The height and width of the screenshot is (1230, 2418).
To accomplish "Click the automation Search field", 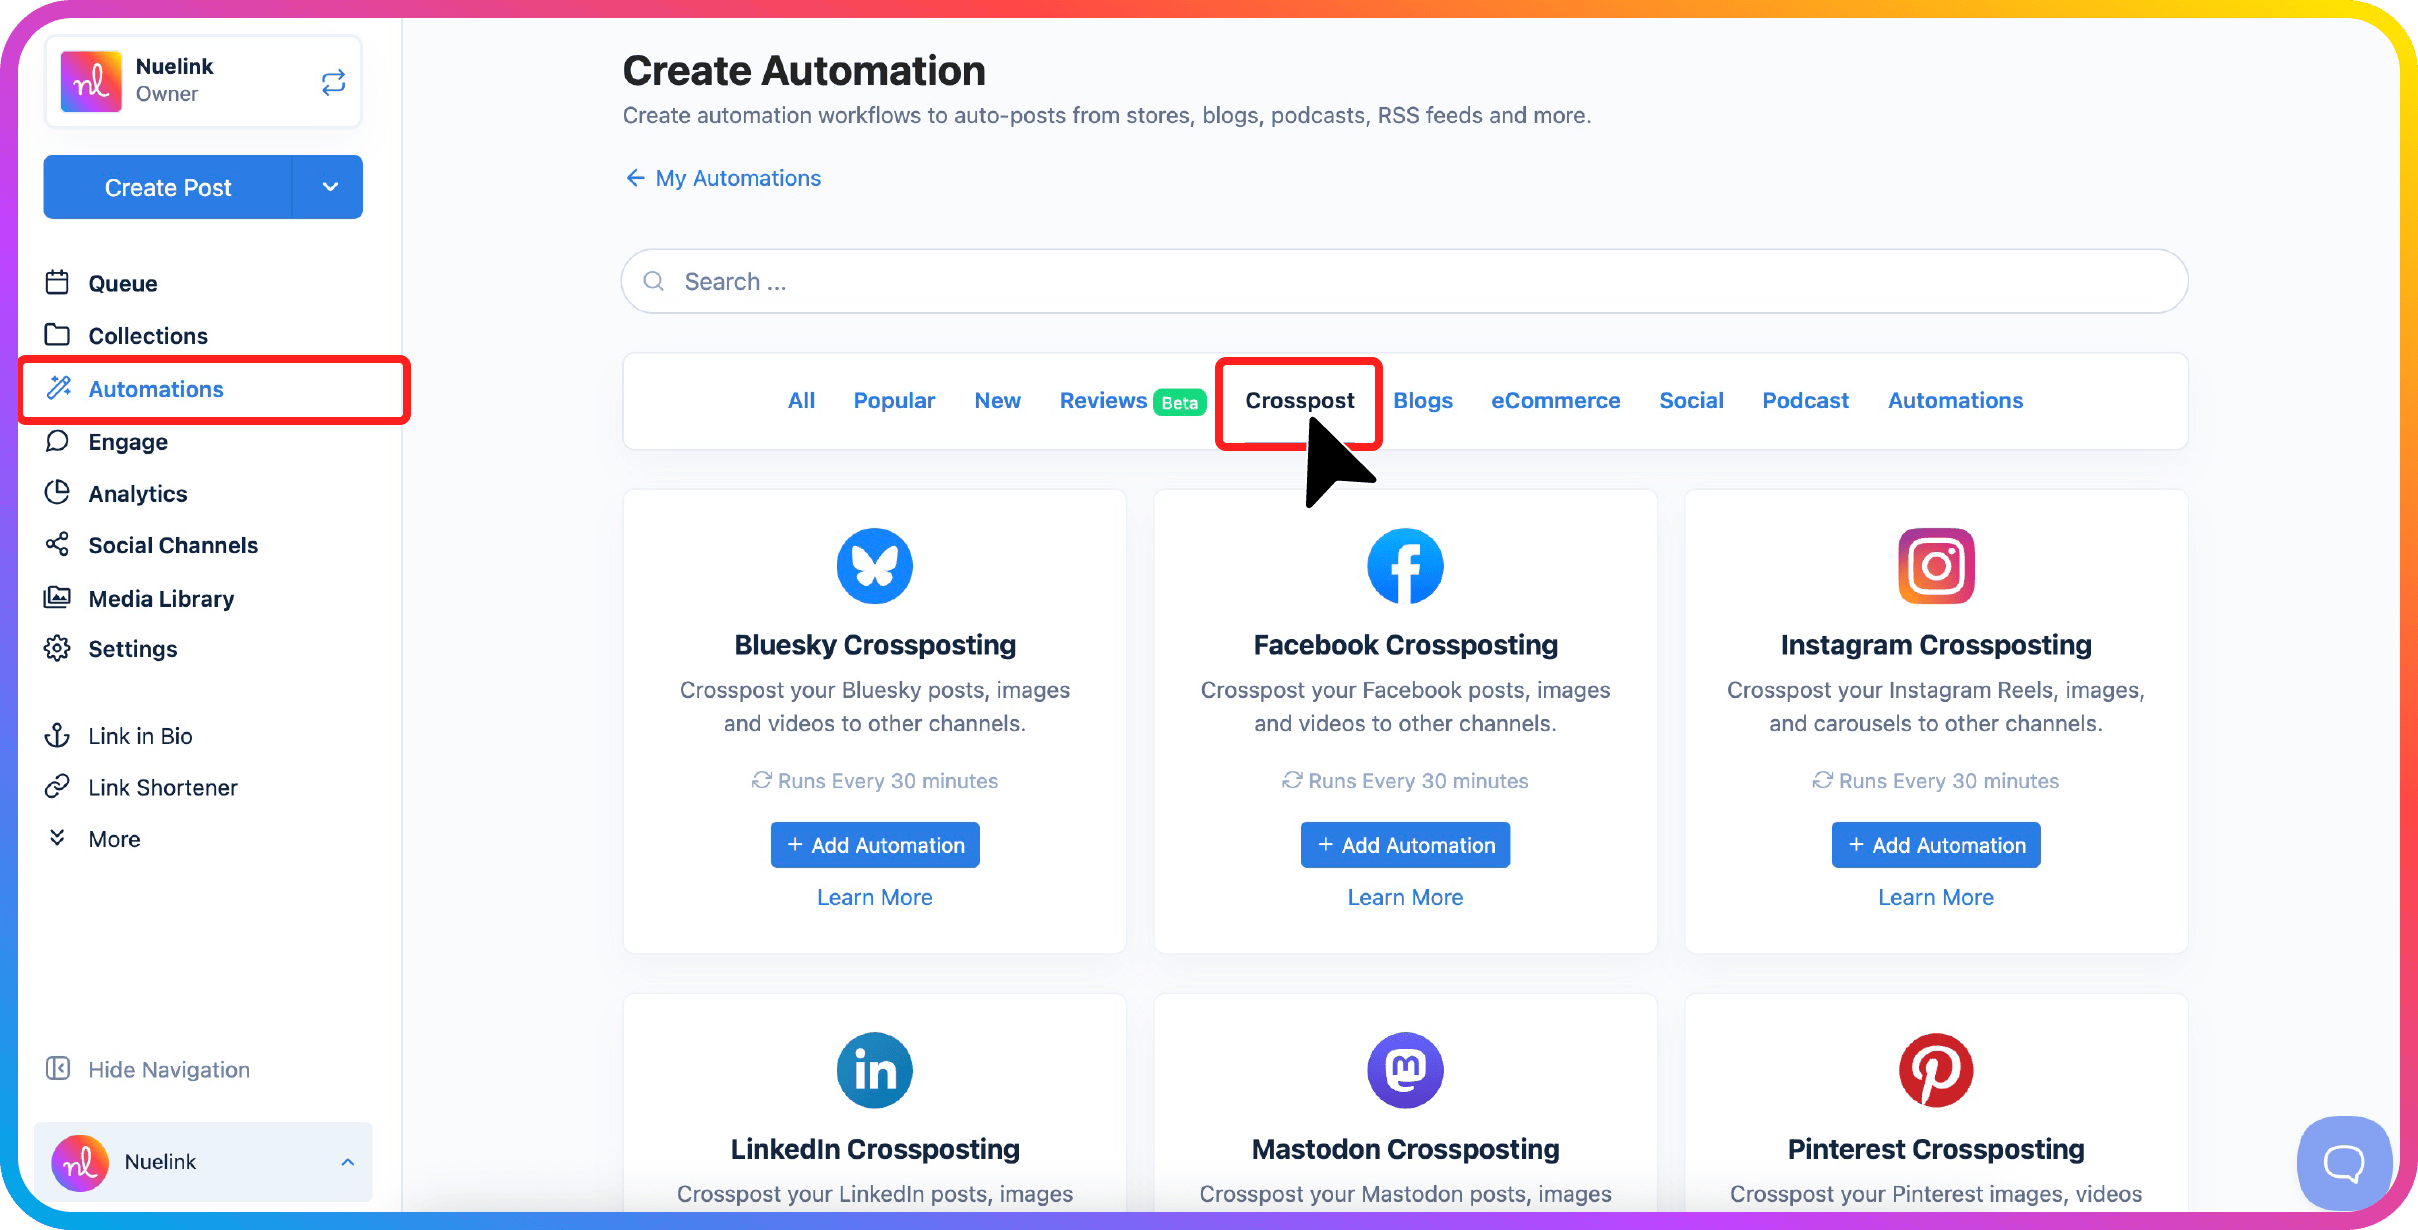I will pyautogui.click(x=1404, y=281).
